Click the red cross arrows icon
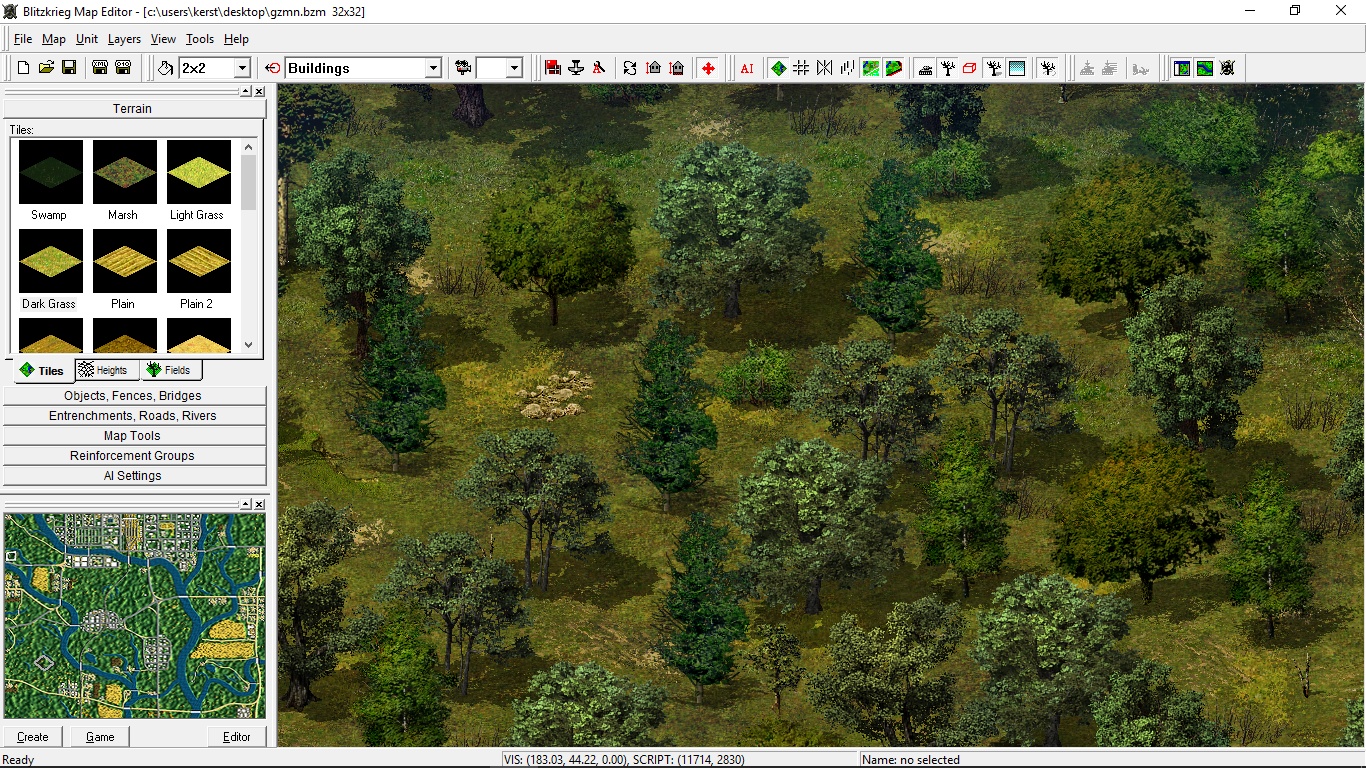 (708, 68)
